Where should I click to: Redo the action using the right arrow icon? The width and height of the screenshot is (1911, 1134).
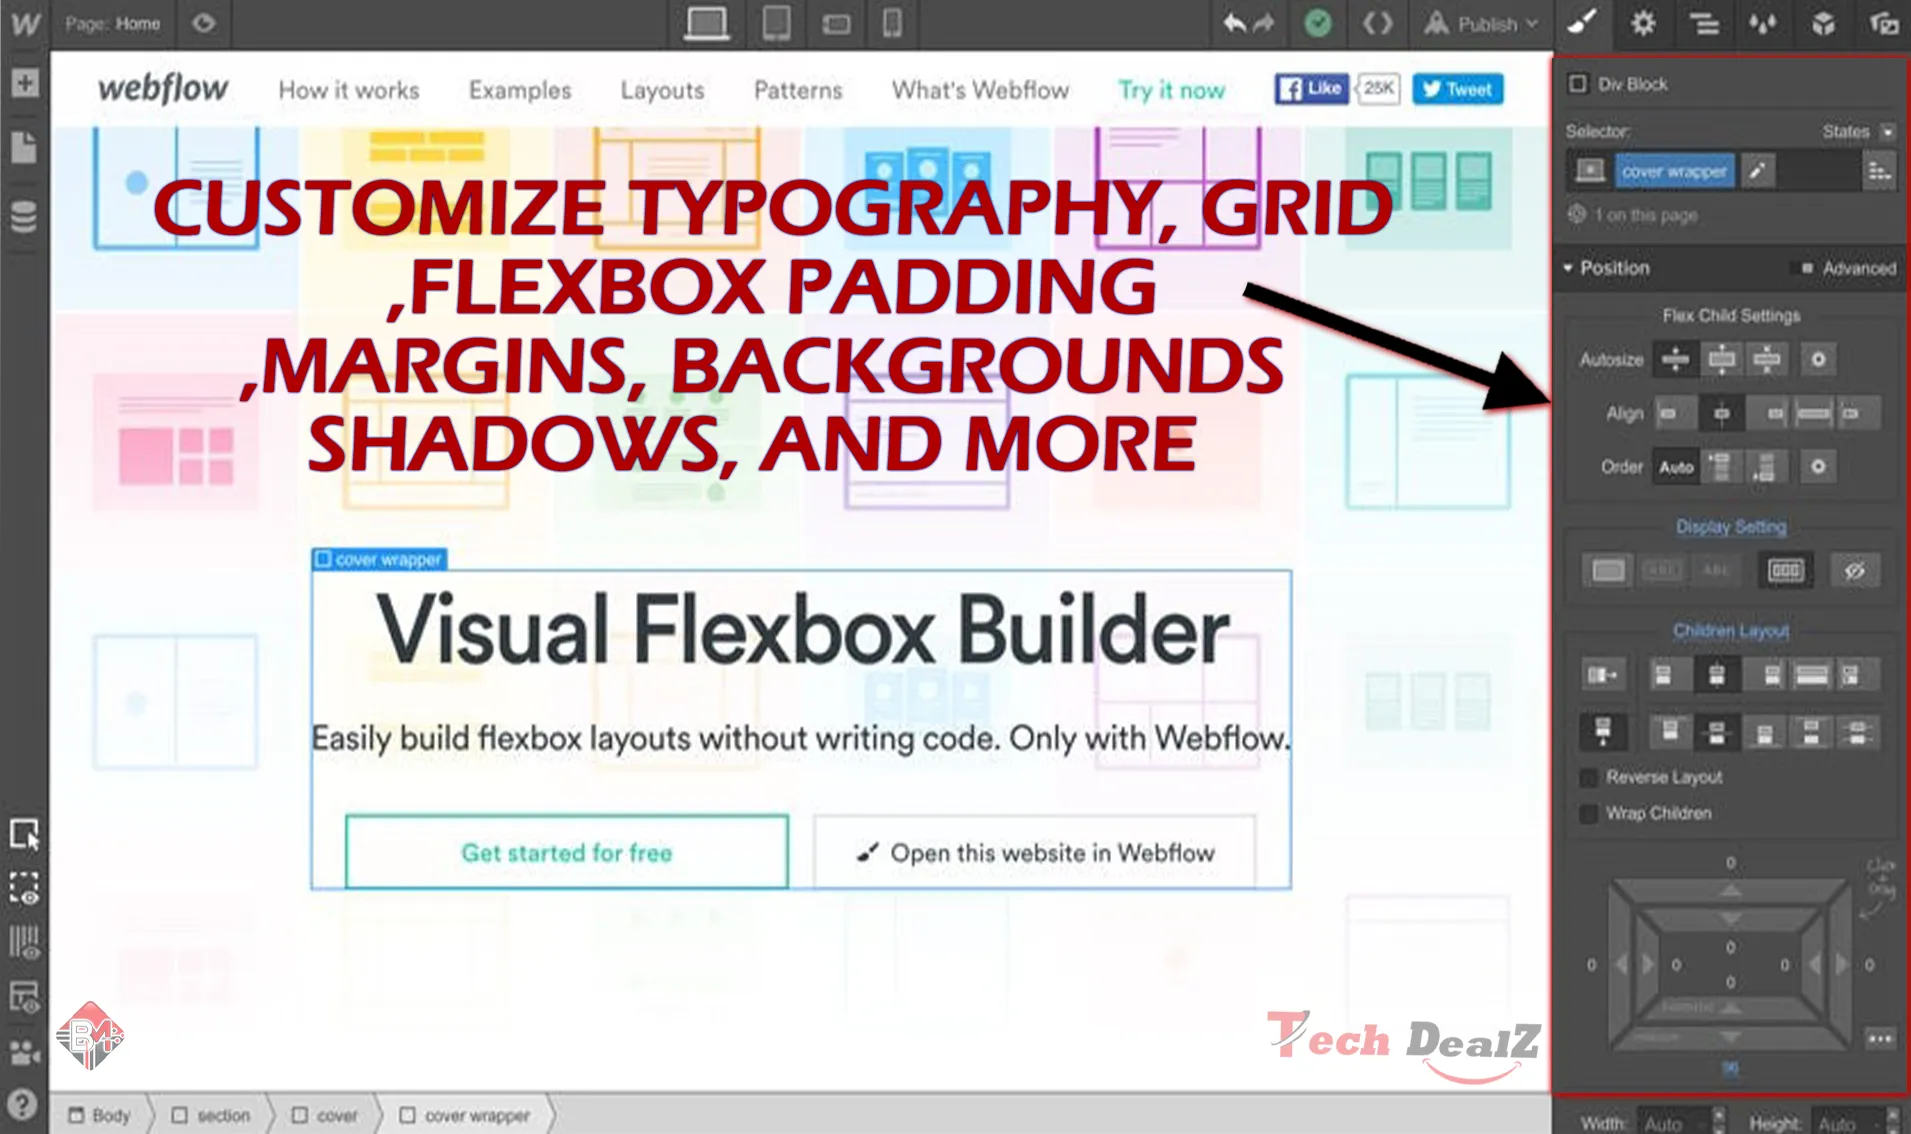1264,23
